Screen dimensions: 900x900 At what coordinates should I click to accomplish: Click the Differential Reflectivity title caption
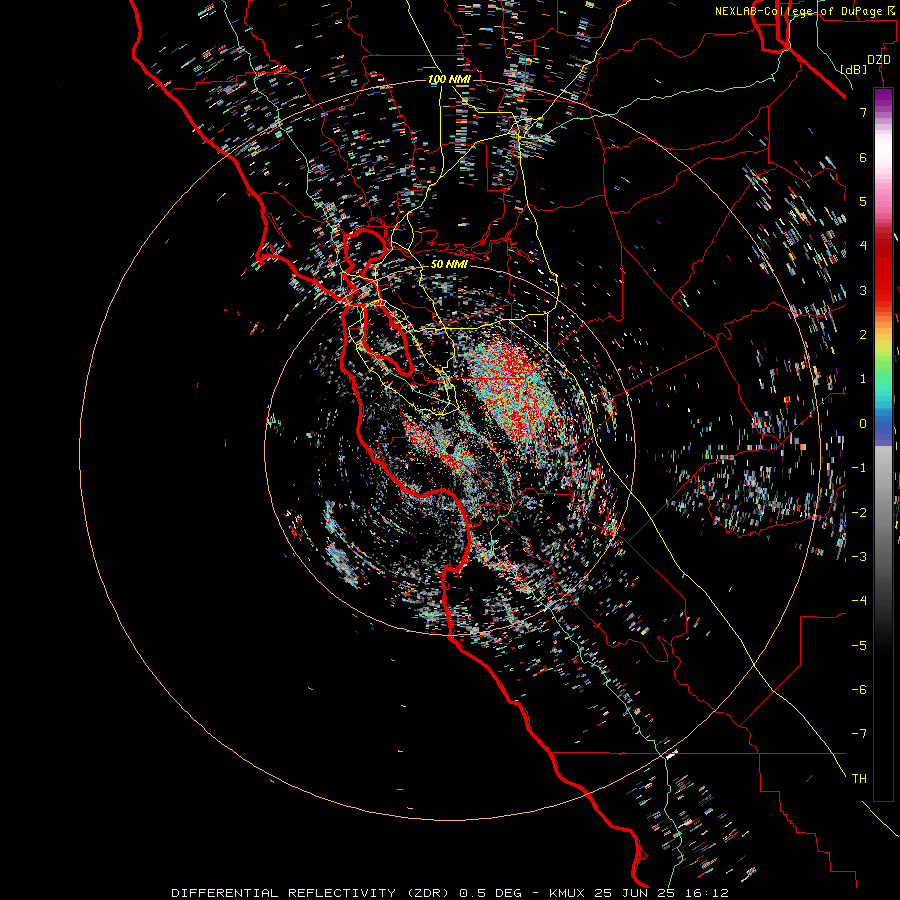click(x=450, y=893)
